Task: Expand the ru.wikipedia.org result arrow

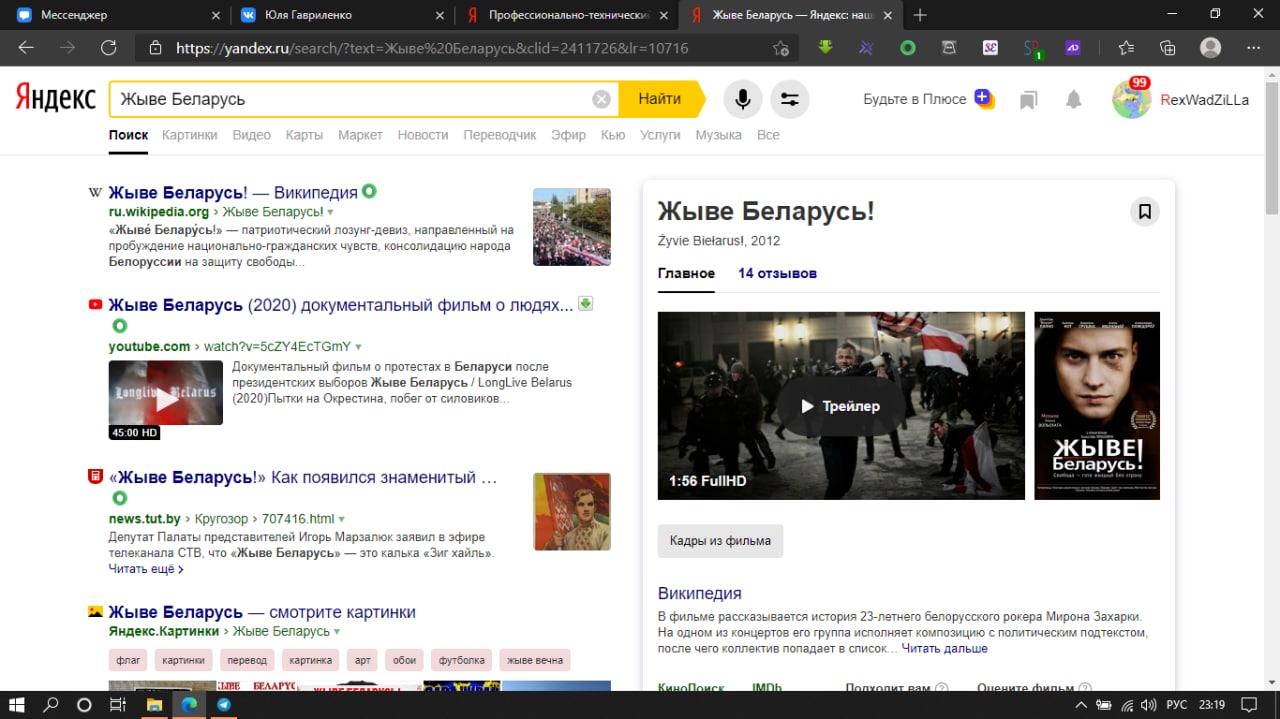Action: (330, 212)
